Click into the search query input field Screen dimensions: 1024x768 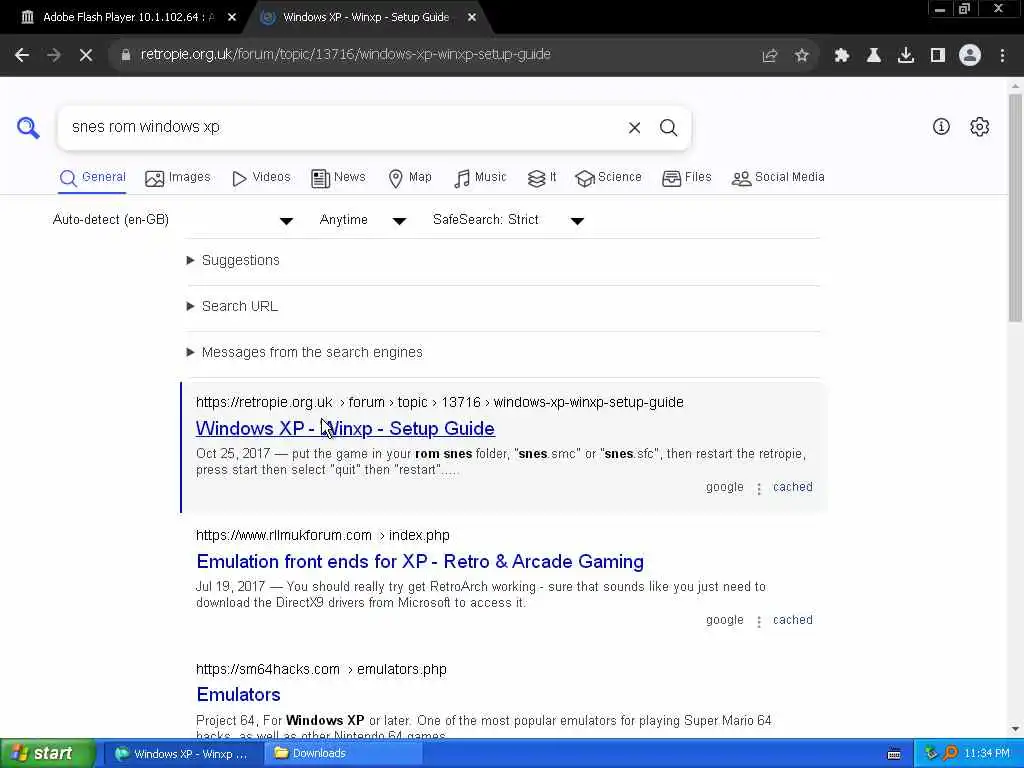click(343, 127)
